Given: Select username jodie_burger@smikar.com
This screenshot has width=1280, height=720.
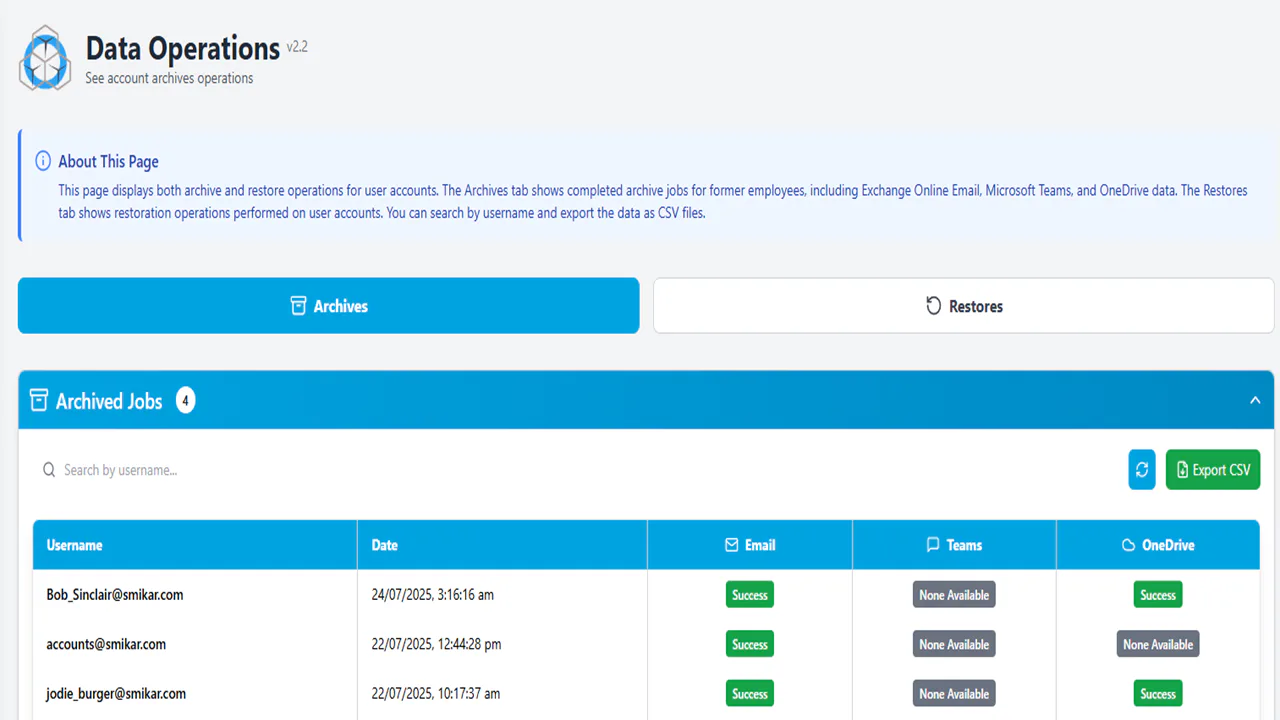Looking at the screenshot, I should click(x=116, y=694).
